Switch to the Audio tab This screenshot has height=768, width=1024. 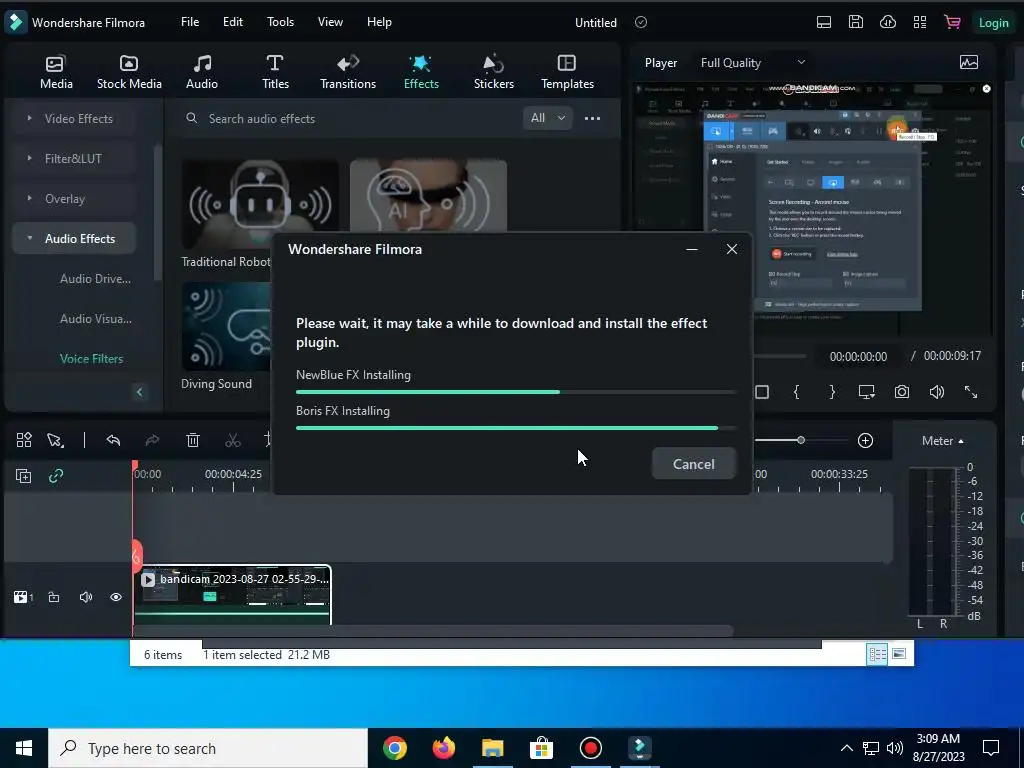coord(202,72)
